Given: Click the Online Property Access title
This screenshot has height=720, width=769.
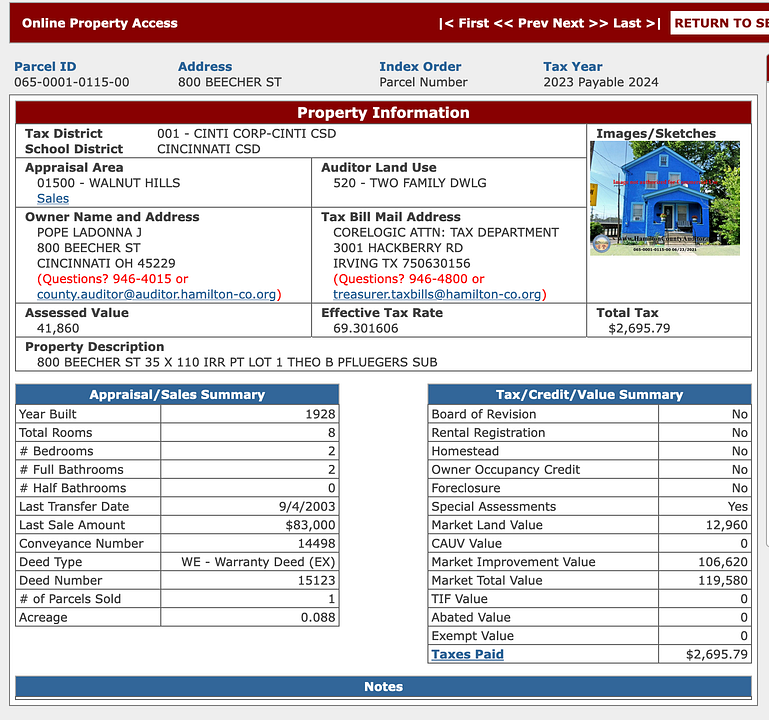Looking at the screenshot, I should tap(100, 23).
